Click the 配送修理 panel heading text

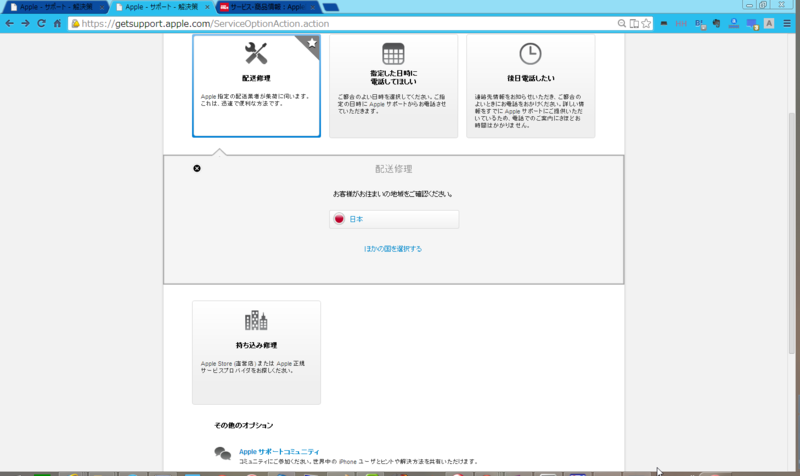[393, 169]
